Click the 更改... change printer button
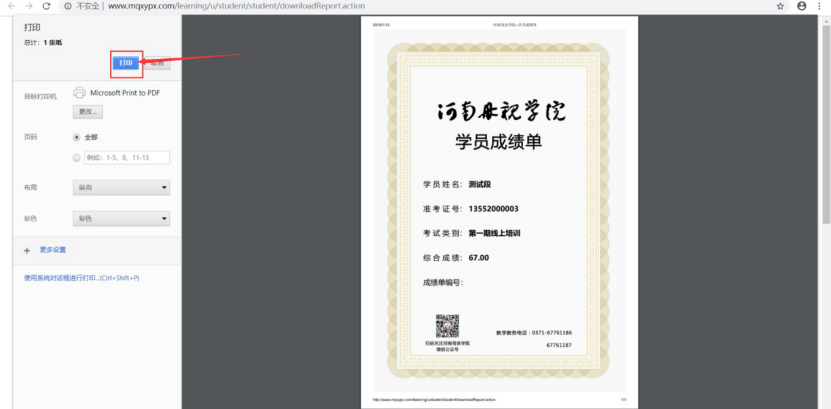 point(87,112)
